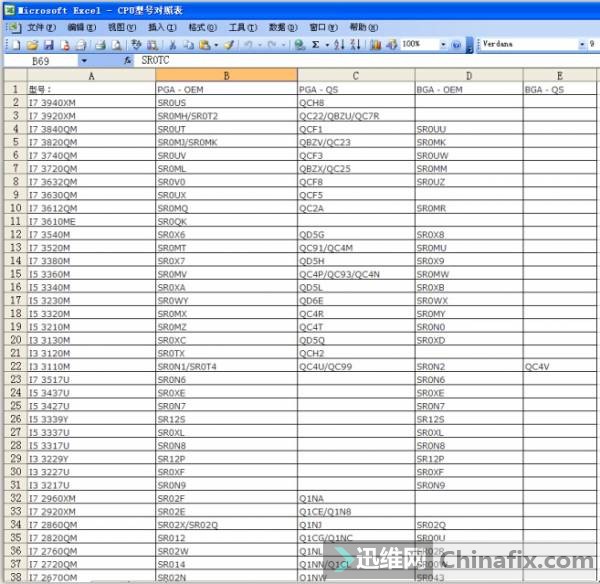600x584 pixels.
Task: Expand the AutoSum functions dropdown
Action: tap(327, 45)
